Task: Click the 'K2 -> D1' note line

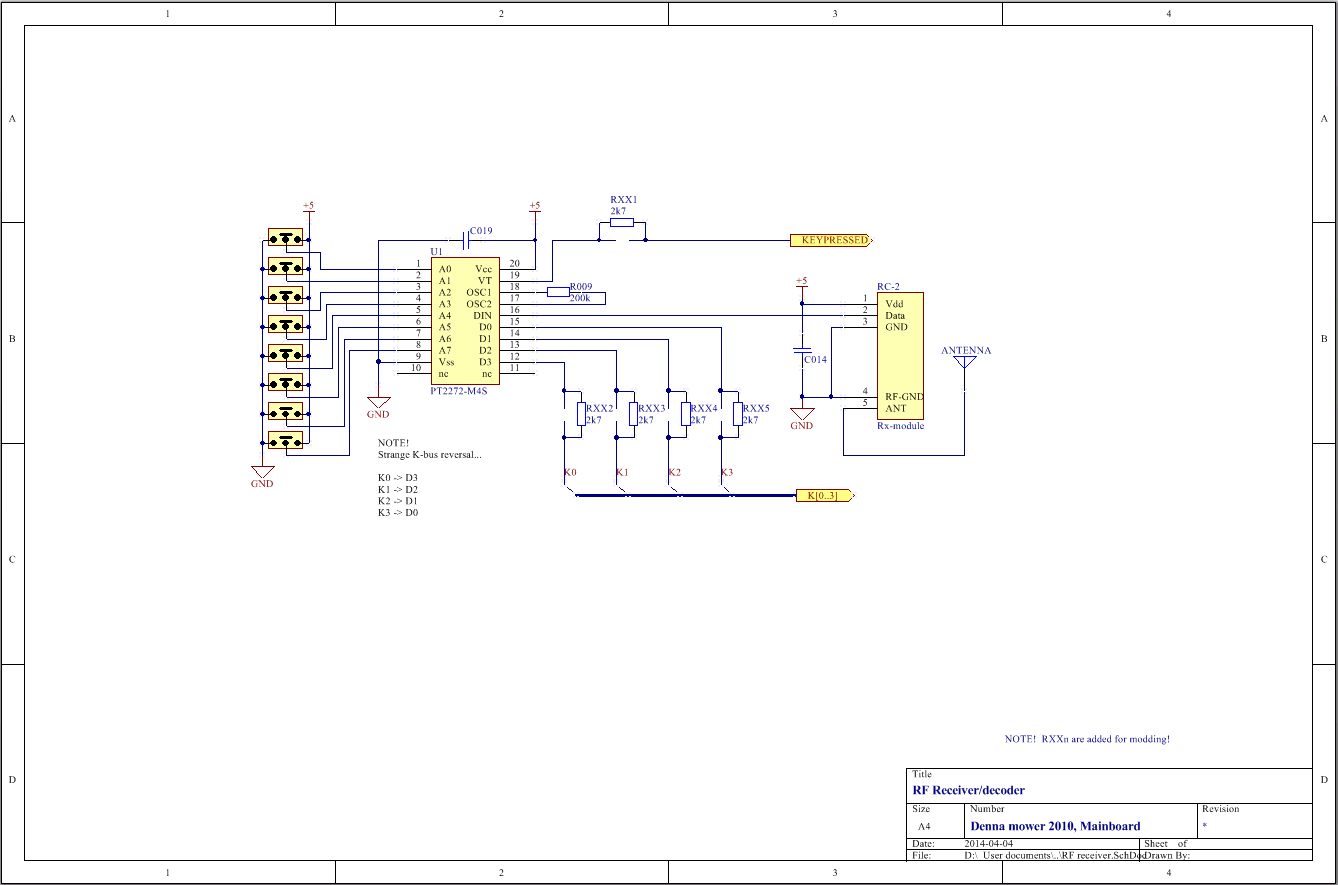Action: [x=398, y=501]
